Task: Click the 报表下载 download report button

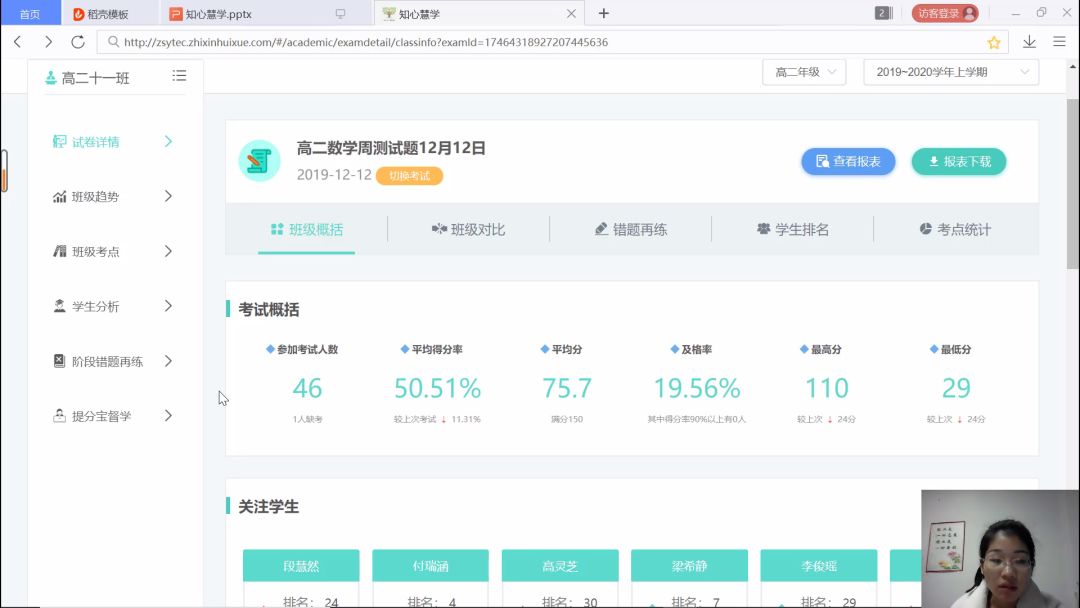Action: (x=958, y=161)
